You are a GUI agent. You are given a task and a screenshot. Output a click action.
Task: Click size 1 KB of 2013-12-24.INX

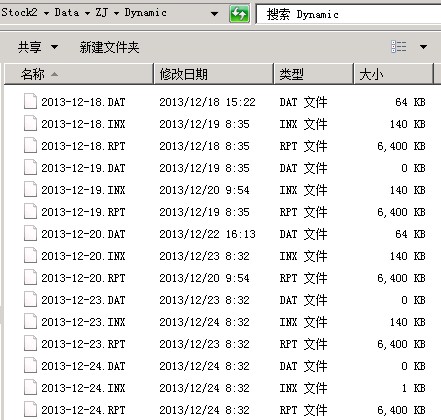click(x=413, y=388)
